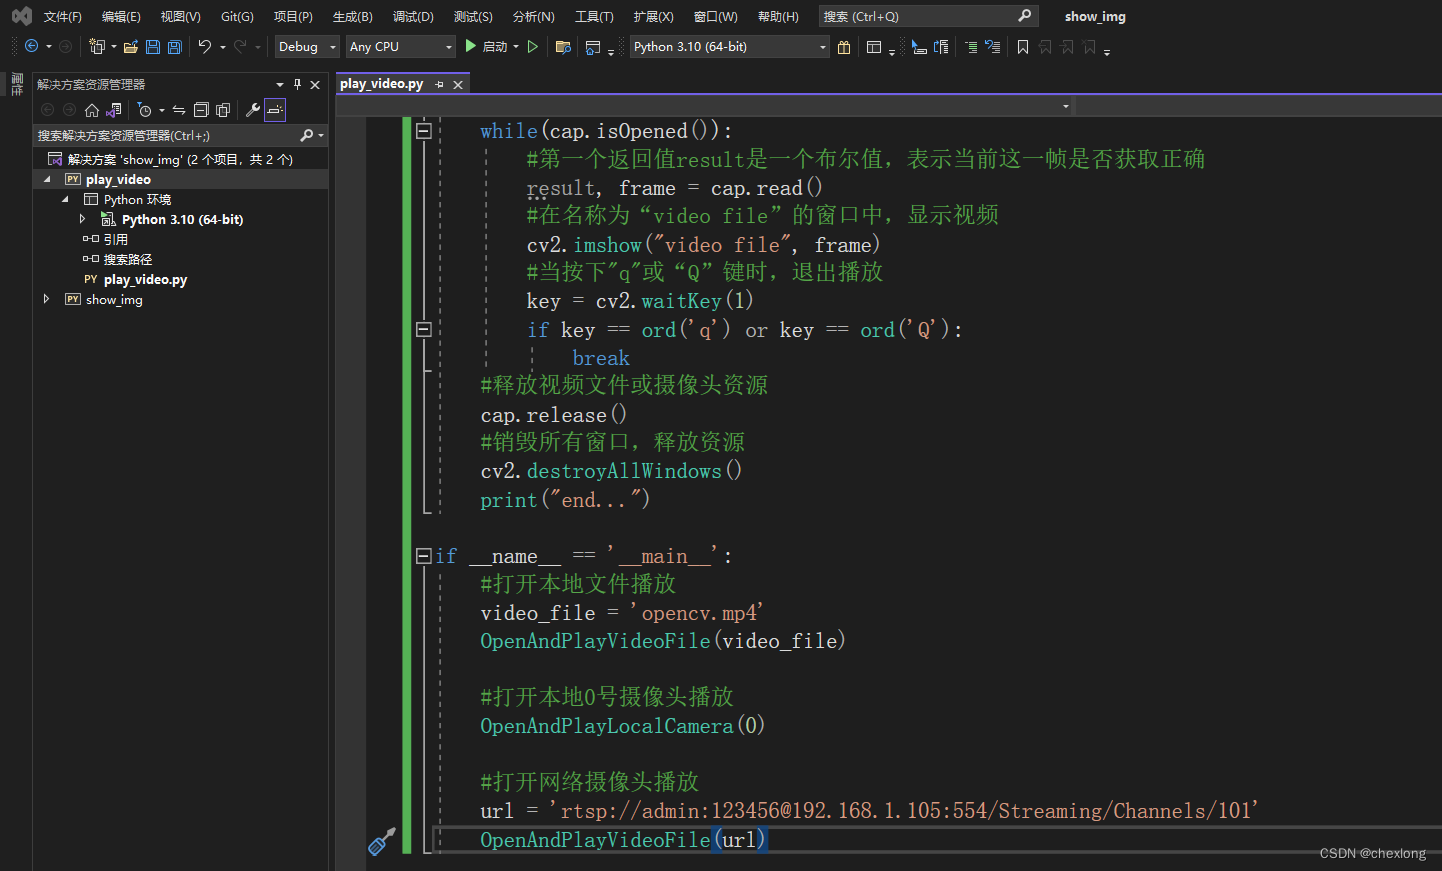The height and width of the screenshot is (871, 1442).
Task: Click the green Start debugging button
Action: pos(471,47)
